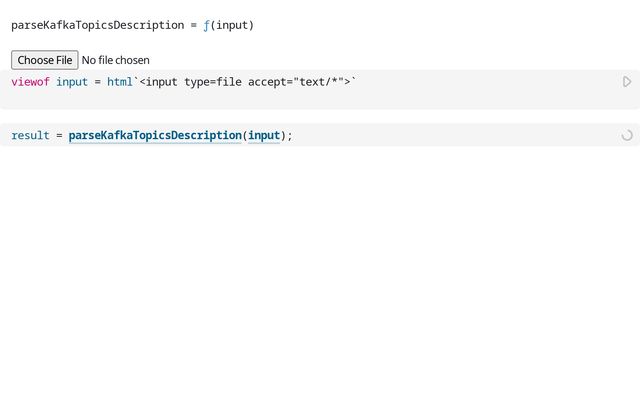The width and height of the screenshot is (640, 400).
Task: Click the accept="text/*" attribute text
Action: [x=295, y=82]
